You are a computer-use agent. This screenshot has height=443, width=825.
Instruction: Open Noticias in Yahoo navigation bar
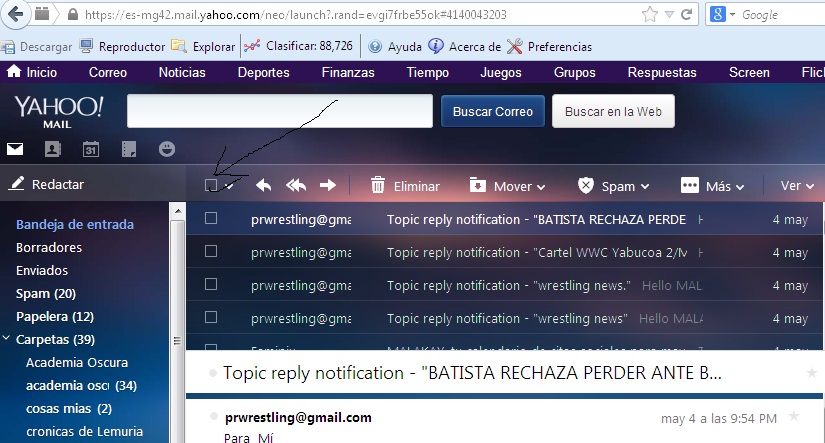coord(182,73)
